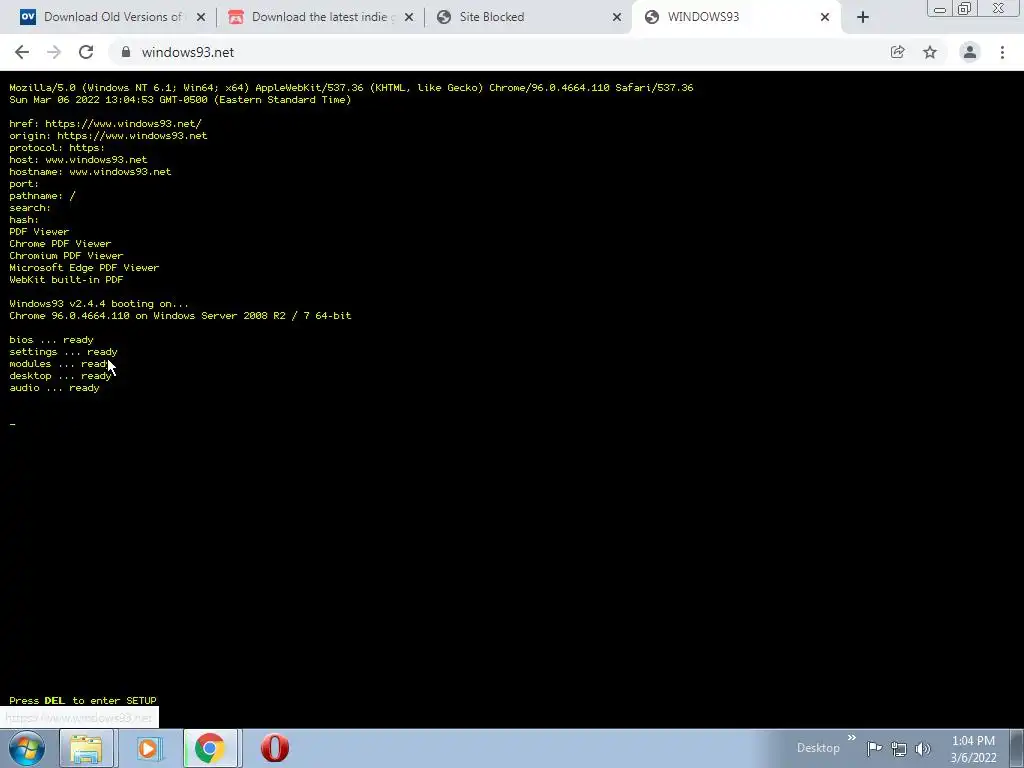Image resolution: width=1024 pixels, height=768 pixels.
Task: Open the clock showing 1:04 PM
Action: [973, 749]
